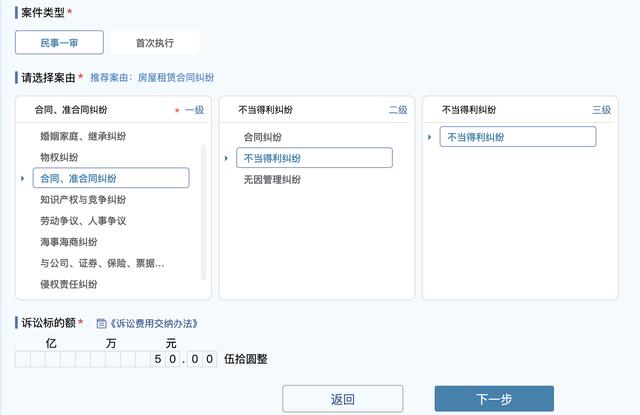Click the 下一步 button
The height and width of the screenshot is (415, 640).
tap(494, 399)
